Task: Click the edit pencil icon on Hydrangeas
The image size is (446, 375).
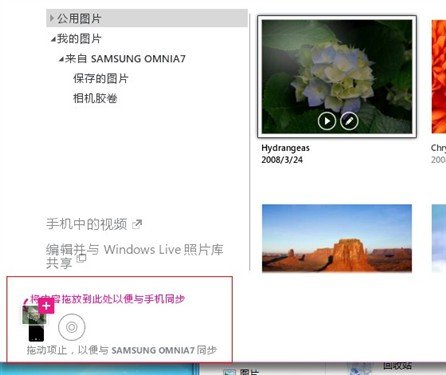Action: [x=349, y=121]
